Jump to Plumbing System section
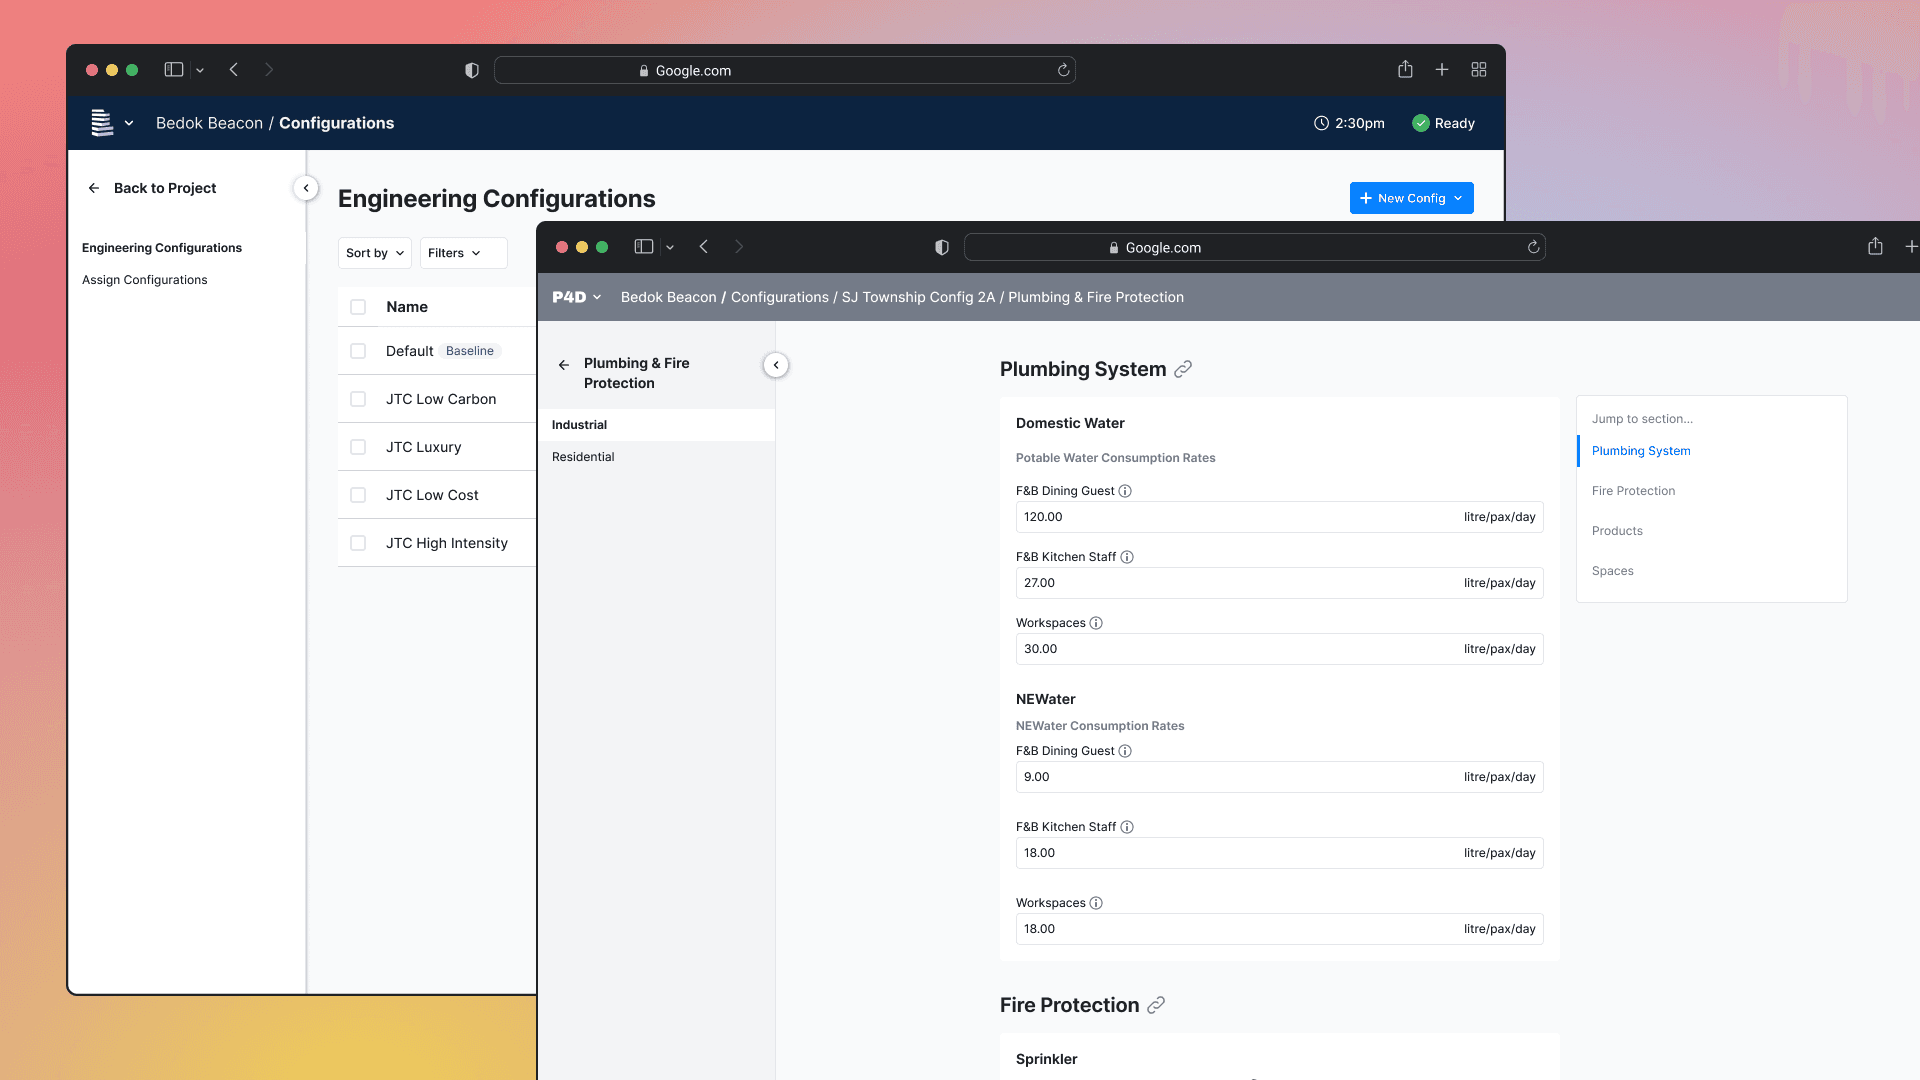Screen dimensions: 1920x1080 pyautogui.click(x=1641, y=451)
